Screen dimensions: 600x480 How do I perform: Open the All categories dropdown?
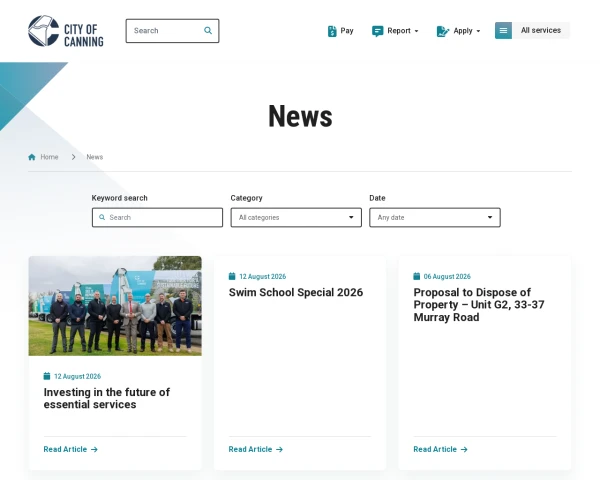[x=296, y=217]
